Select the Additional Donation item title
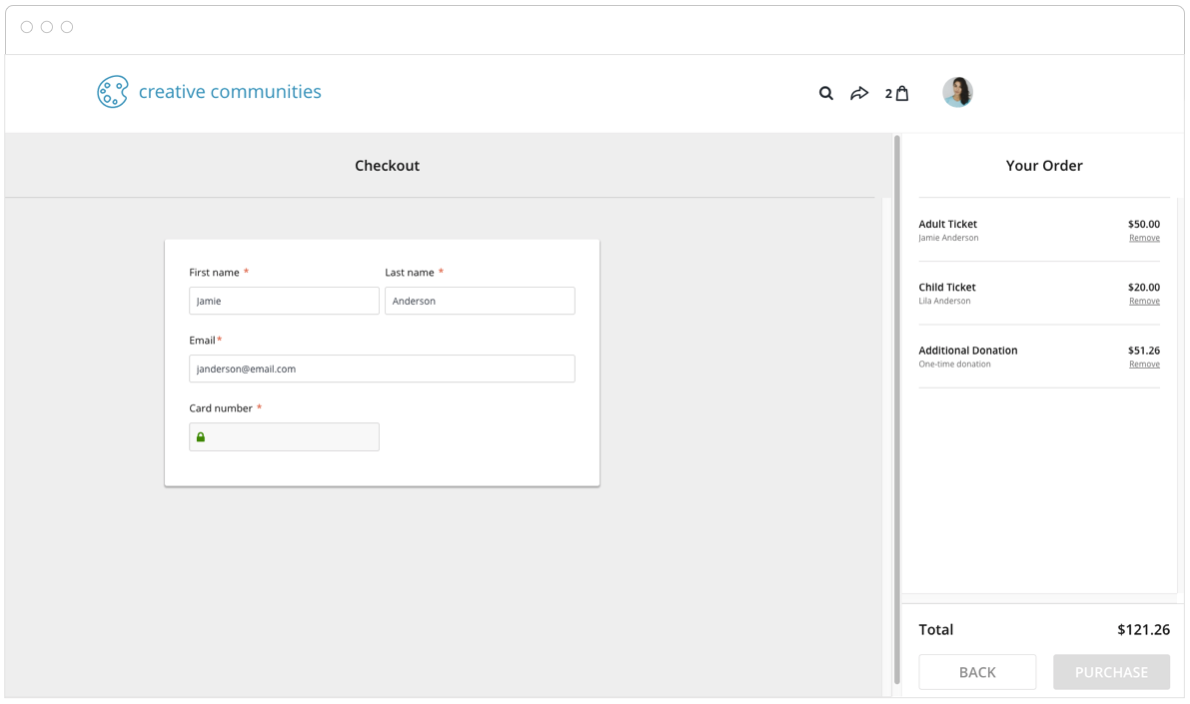 coord(968,350)
